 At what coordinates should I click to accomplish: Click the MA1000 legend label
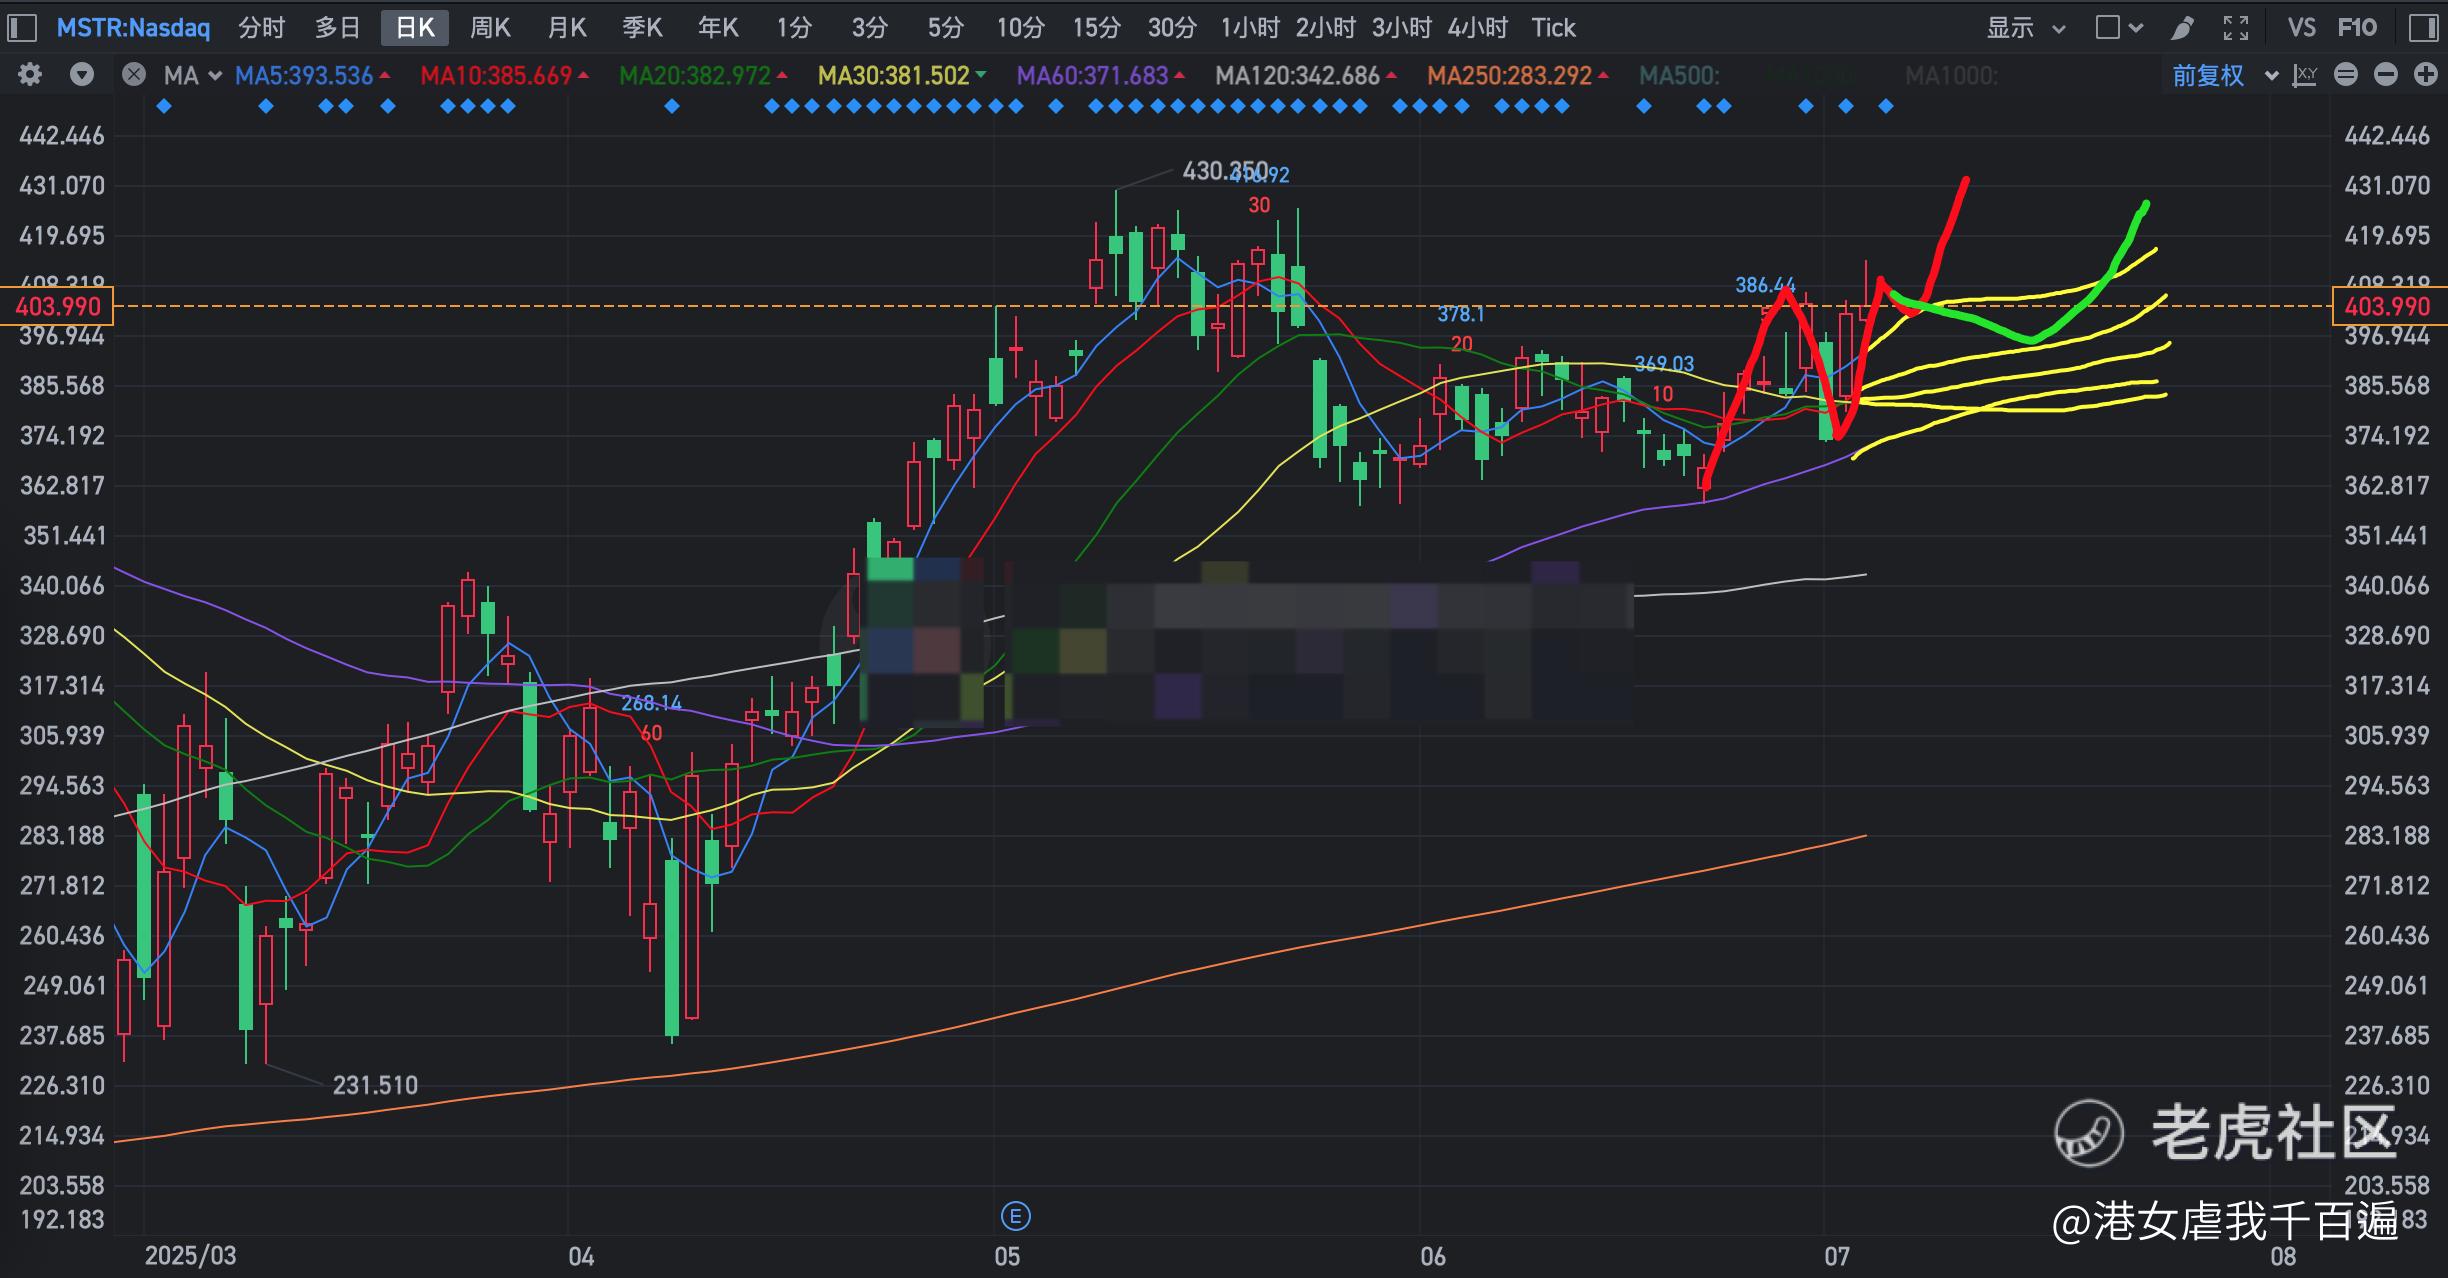(x=1951, y=75)
